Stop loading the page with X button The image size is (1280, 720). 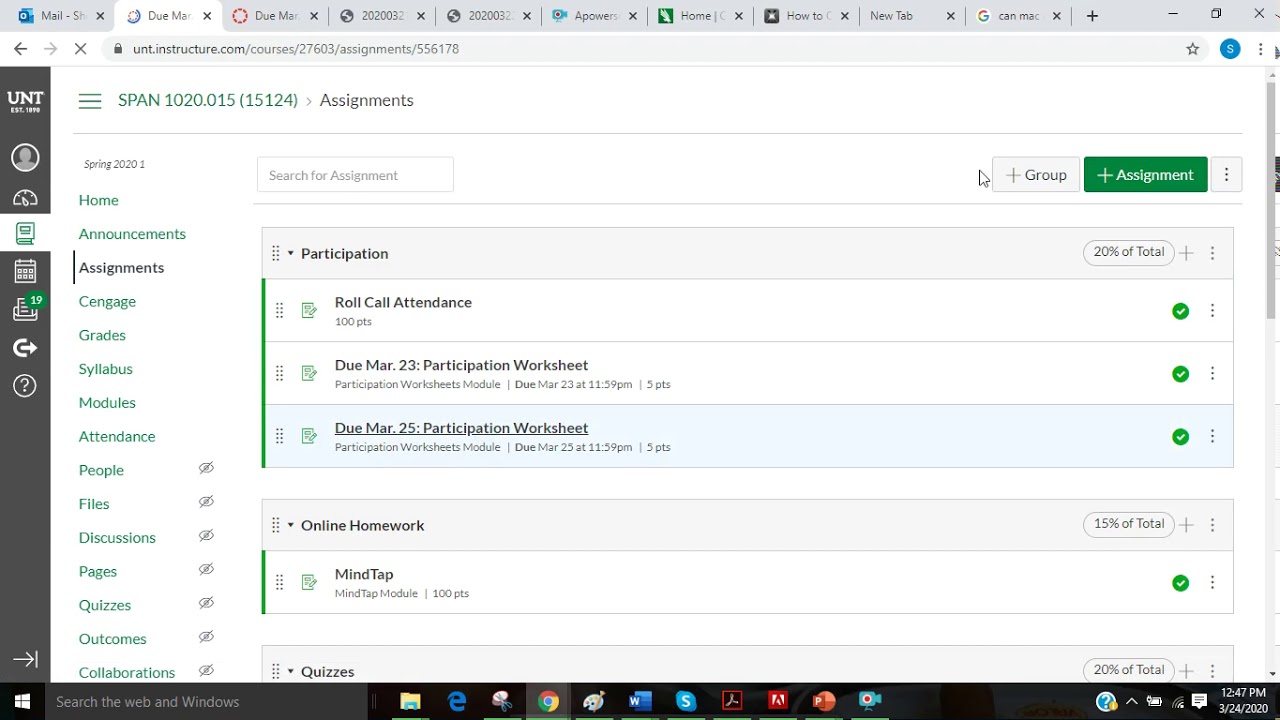tap(80, 49)
